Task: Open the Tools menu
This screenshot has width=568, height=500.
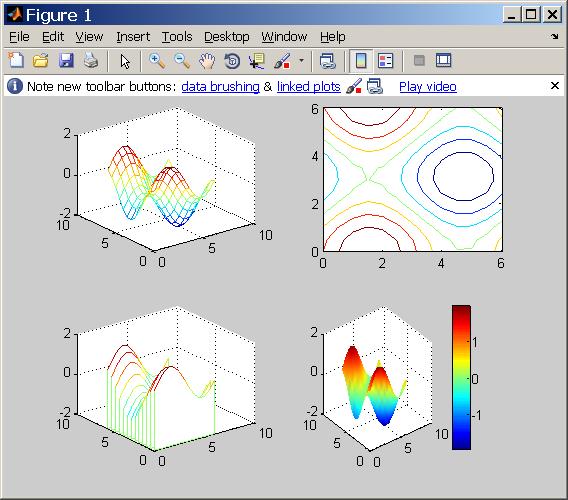Action: click(x=177, y=37)
